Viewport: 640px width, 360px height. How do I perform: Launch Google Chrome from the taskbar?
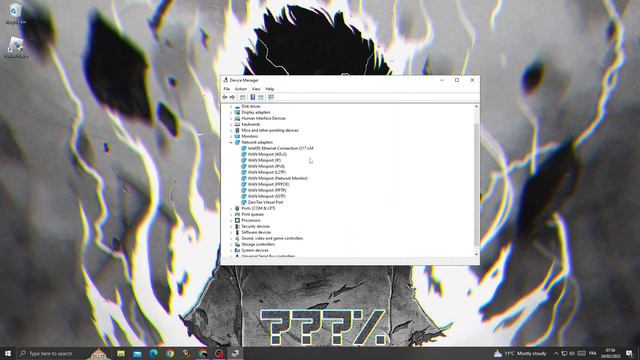pos(170,353)
